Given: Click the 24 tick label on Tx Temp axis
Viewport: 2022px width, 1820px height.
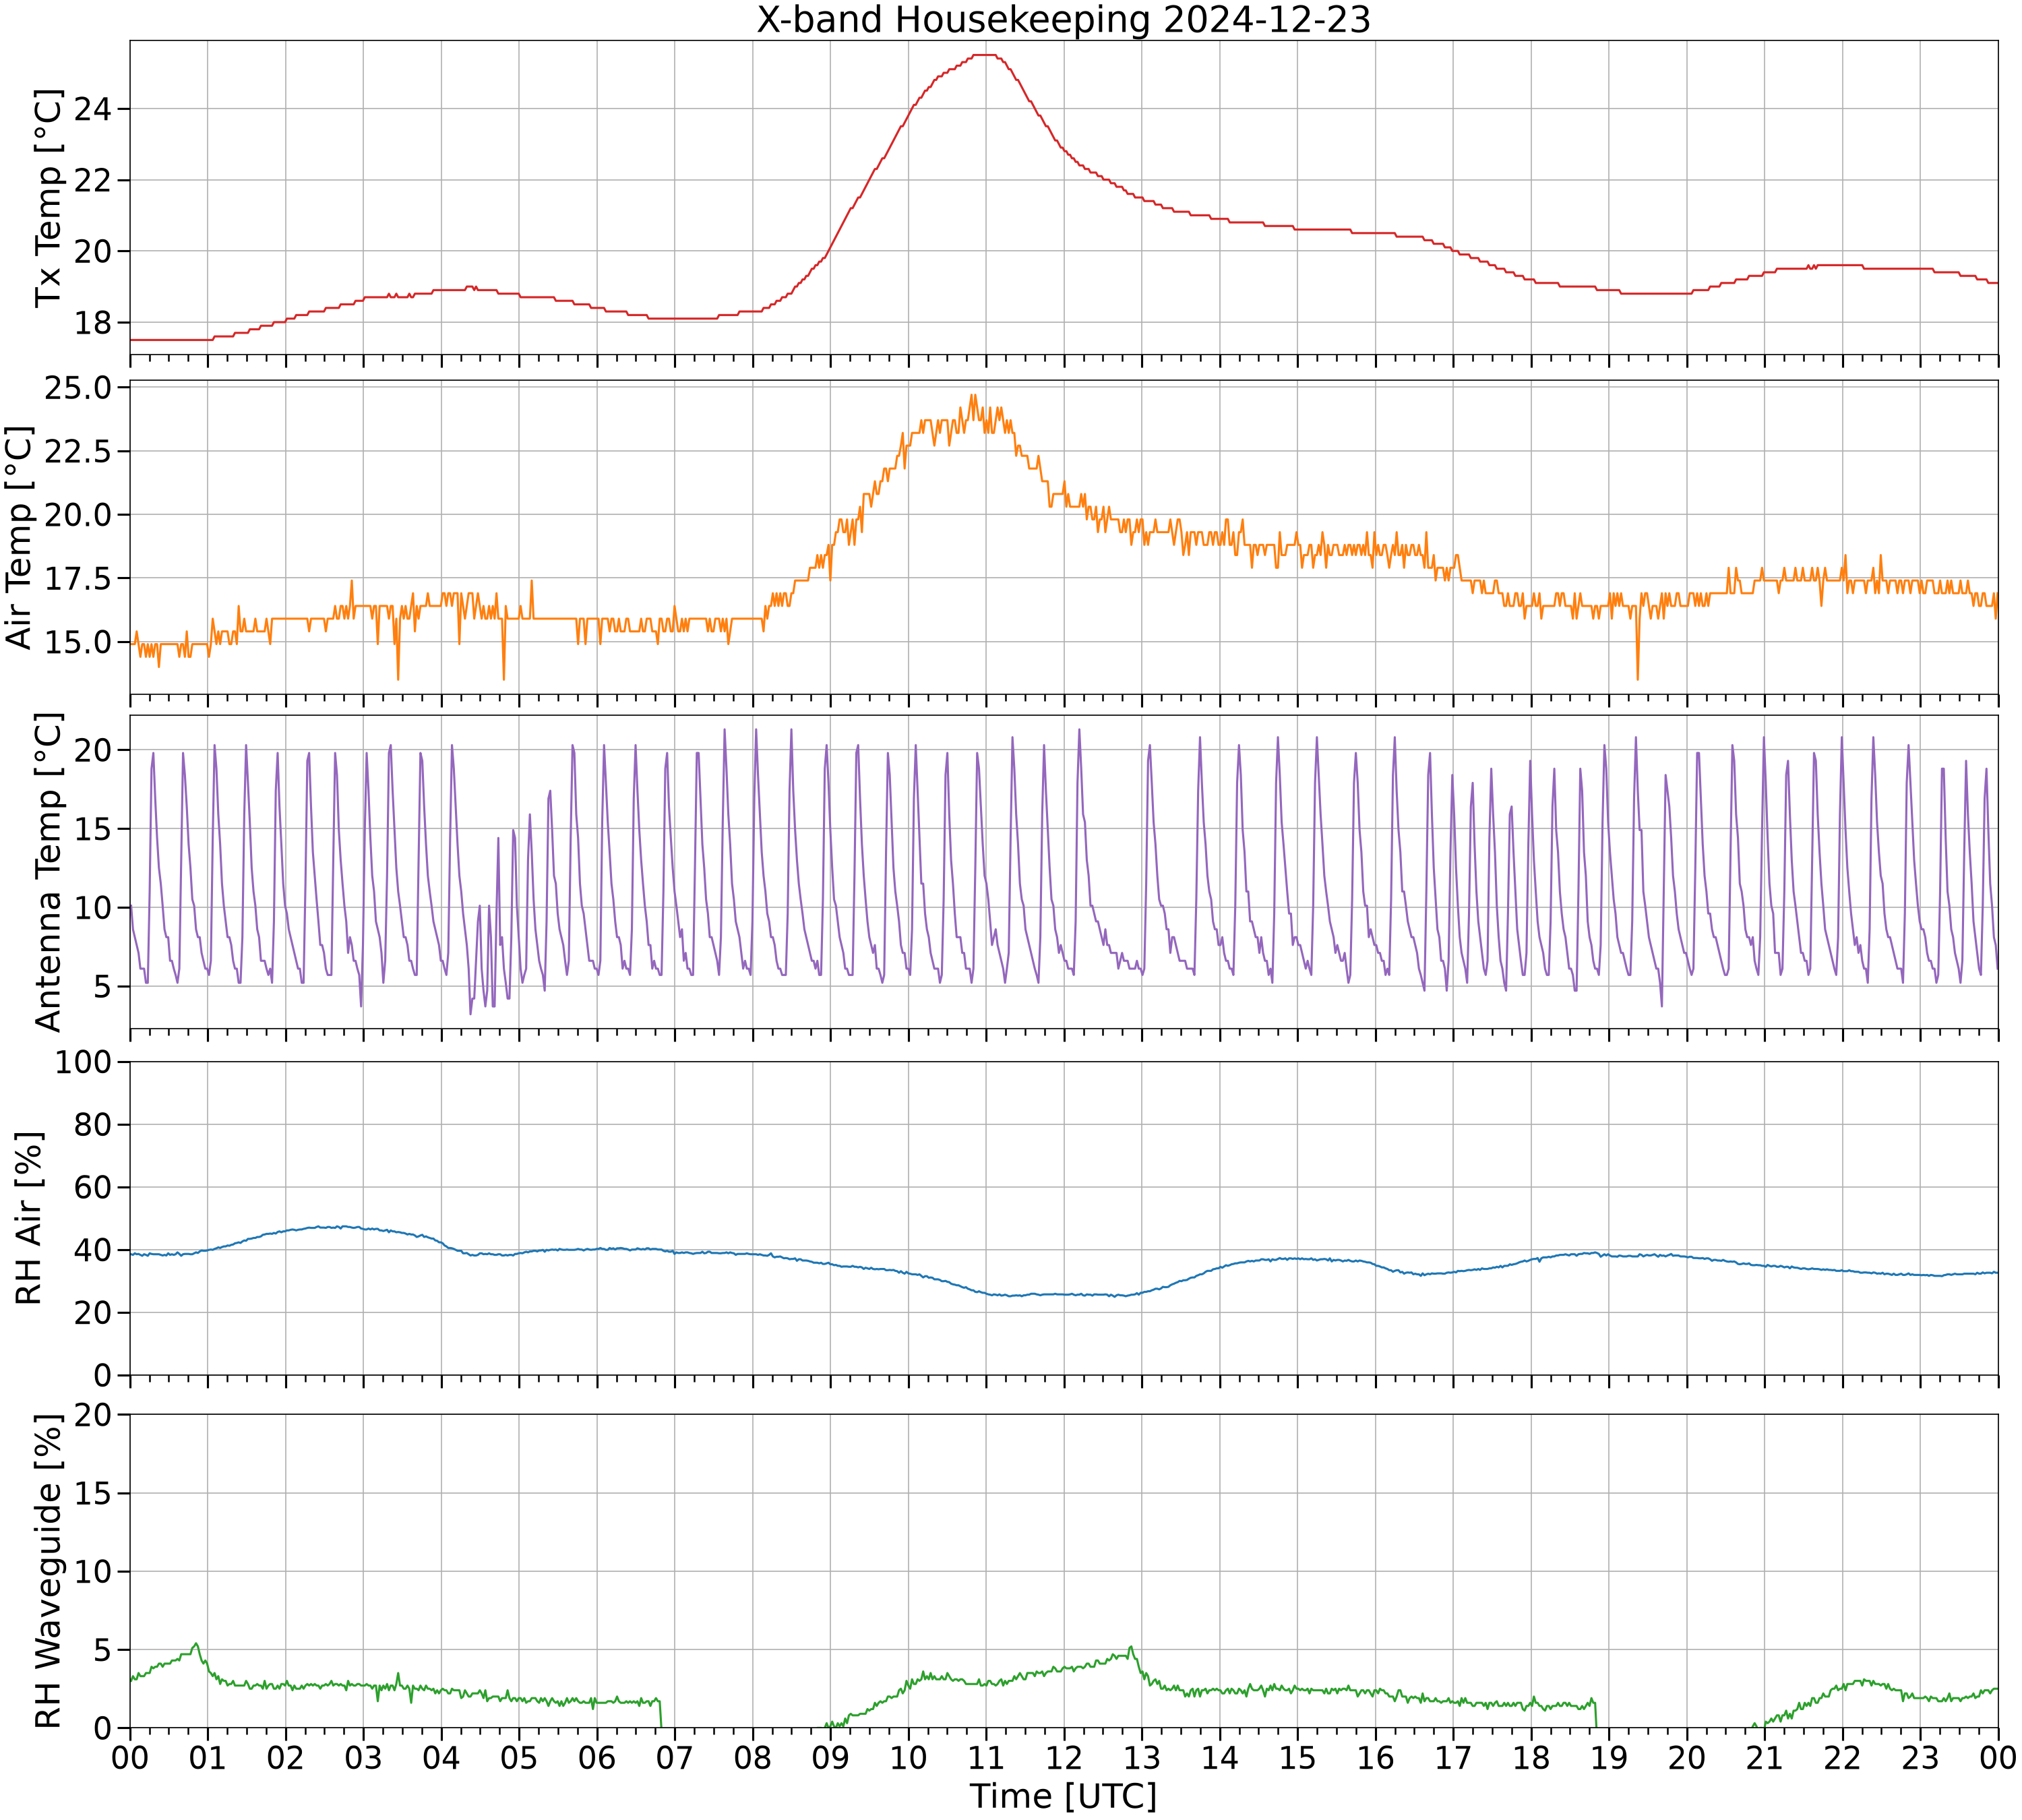Looking at the screenshot, I should [92, 108].
